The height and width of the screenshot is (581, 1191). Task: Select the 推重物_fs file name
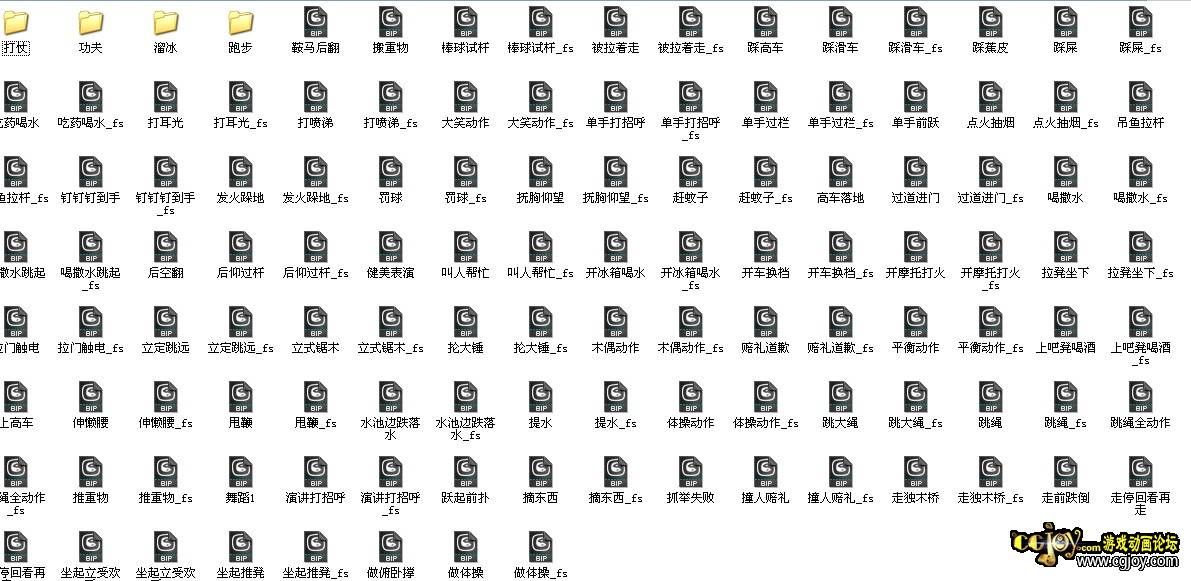click(166, 498)
